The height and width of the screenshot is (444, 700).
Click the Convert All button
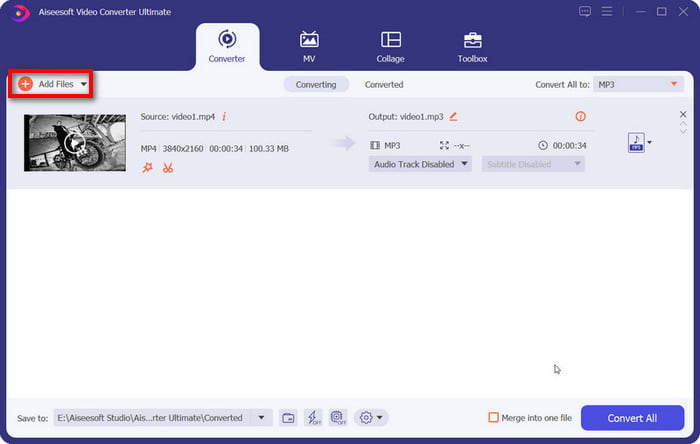(x=632, y=418)
